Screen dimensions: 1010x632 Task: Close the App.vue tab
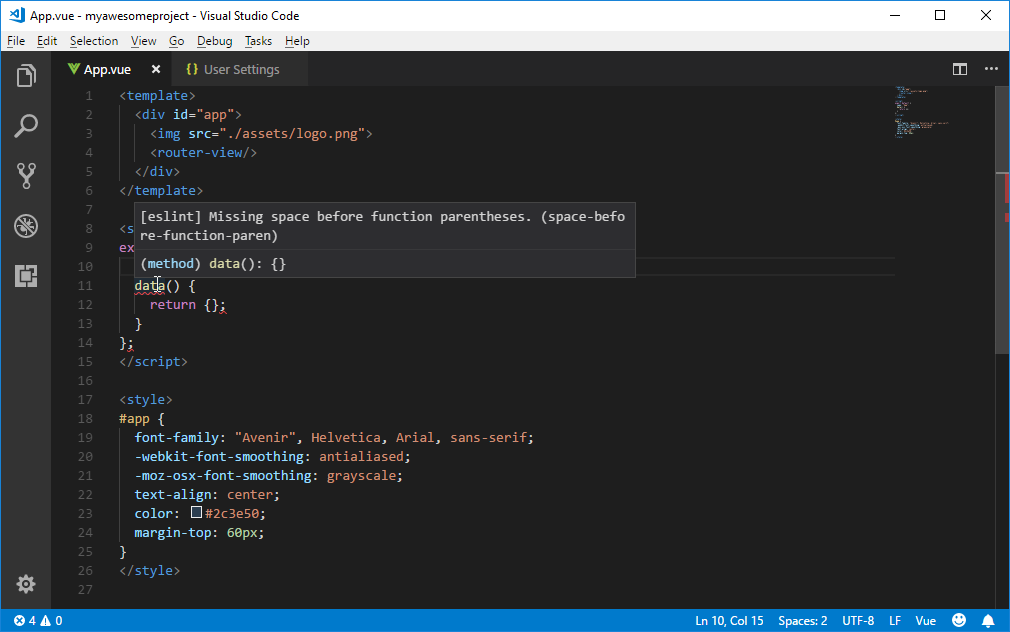[x=156, y=69]
